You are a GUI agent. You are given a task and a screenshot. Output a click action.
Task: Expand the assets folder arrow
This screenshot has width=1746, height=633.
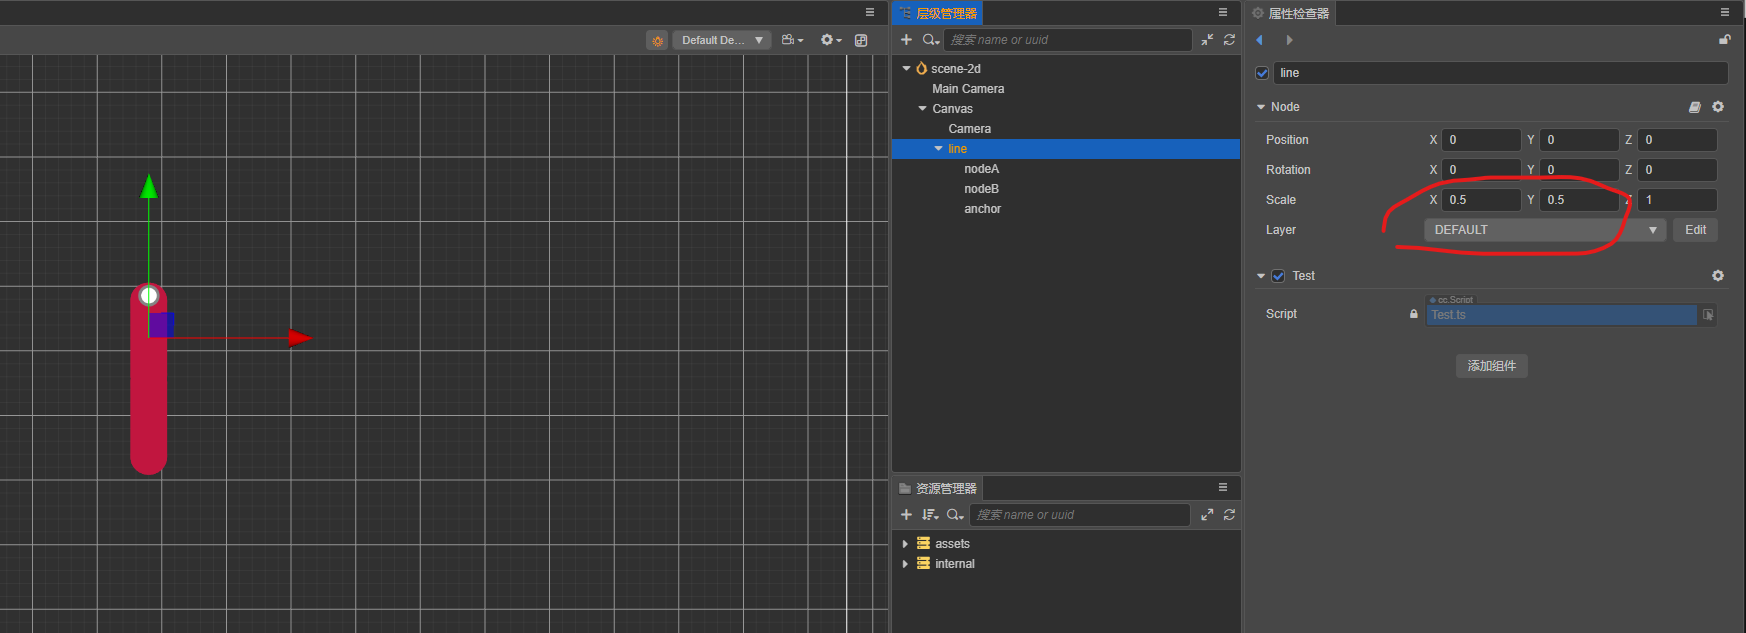pos(905,544)
